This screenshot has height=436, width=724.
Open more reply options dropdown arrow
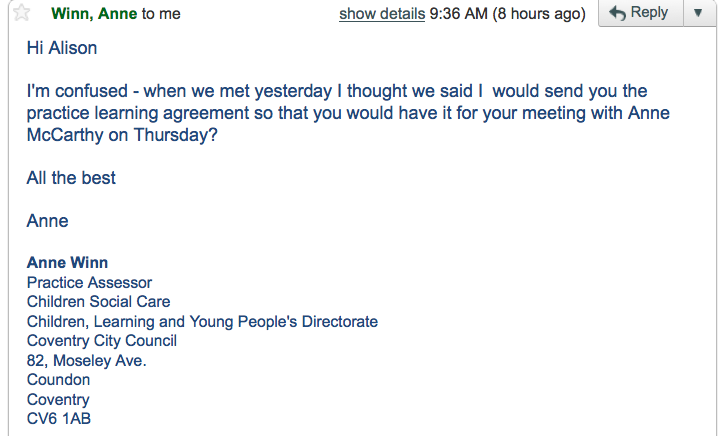click(x=698, y=13)
